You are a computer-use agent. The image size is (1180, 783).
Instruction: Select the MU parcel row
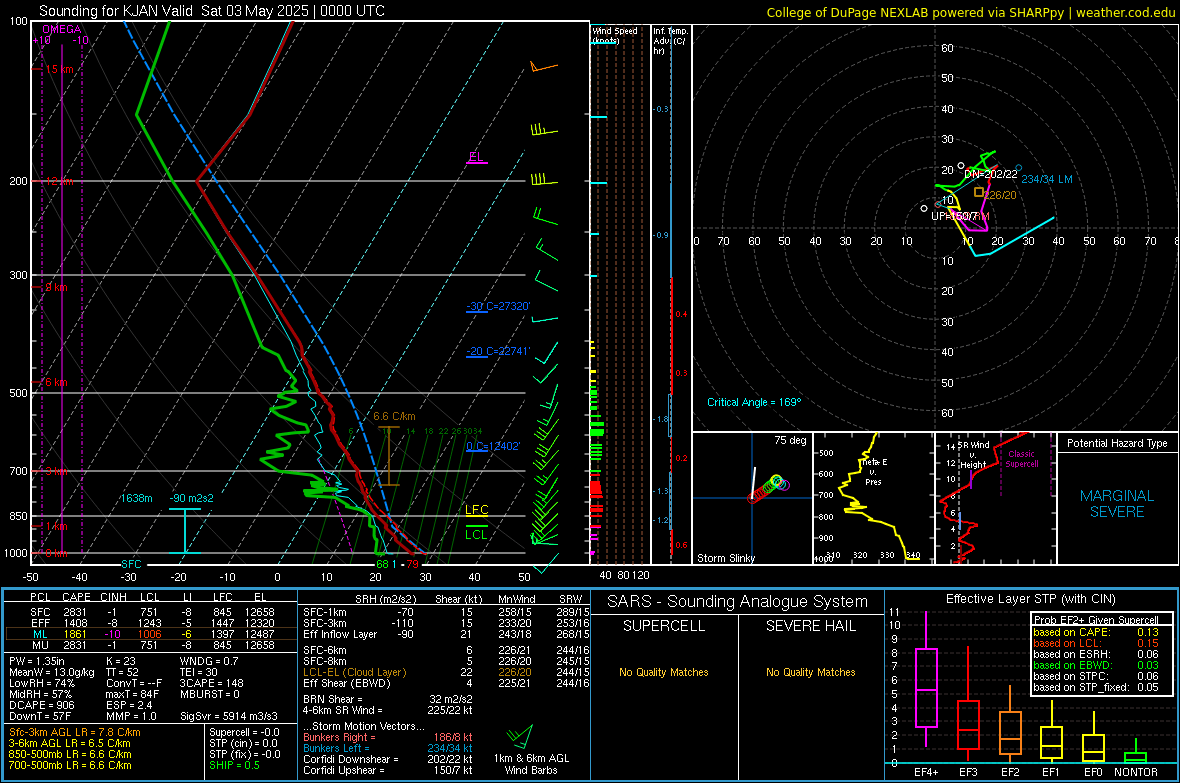click(151, 645)
